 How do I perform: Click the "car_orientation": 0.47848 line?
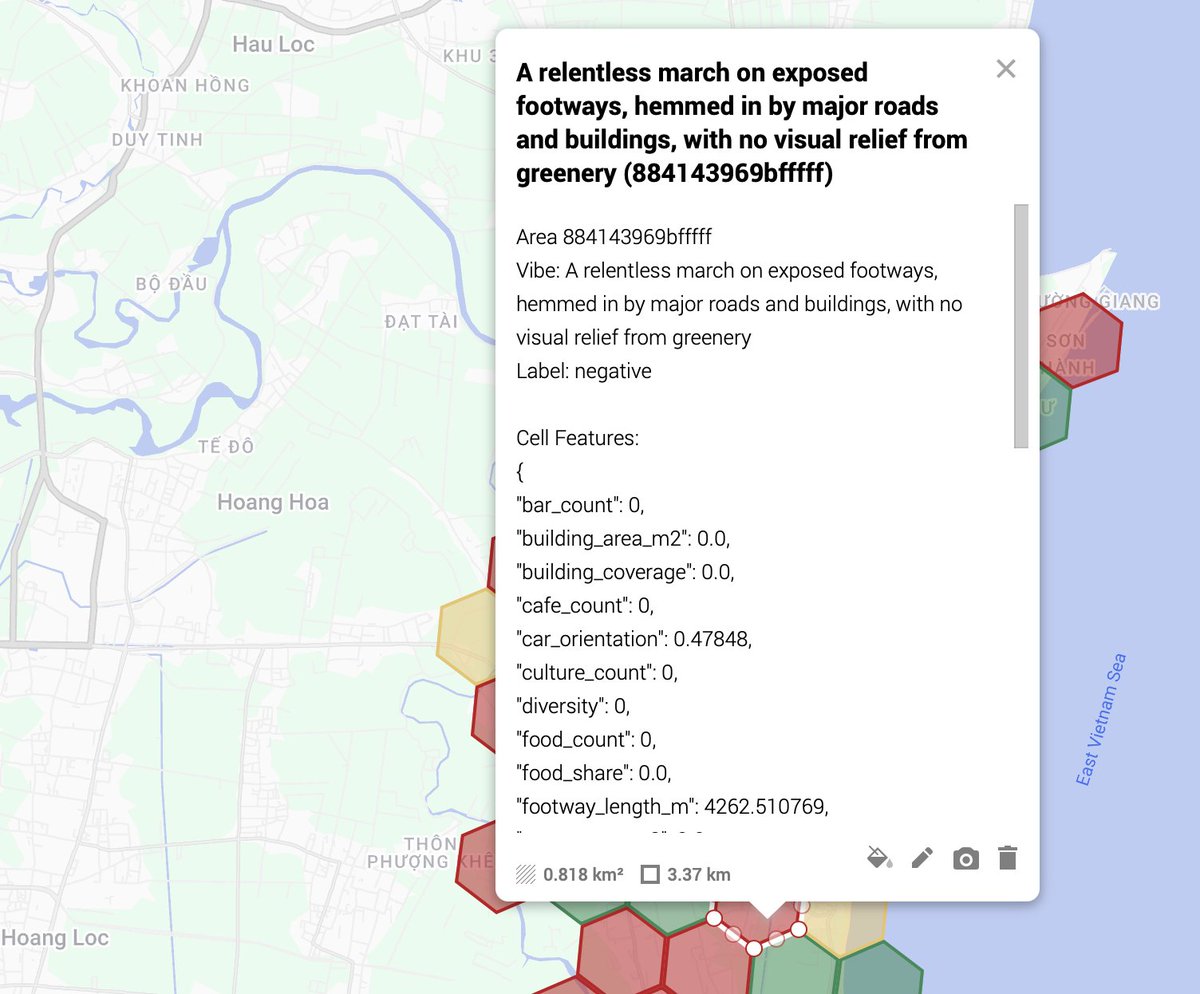point(634,639)
